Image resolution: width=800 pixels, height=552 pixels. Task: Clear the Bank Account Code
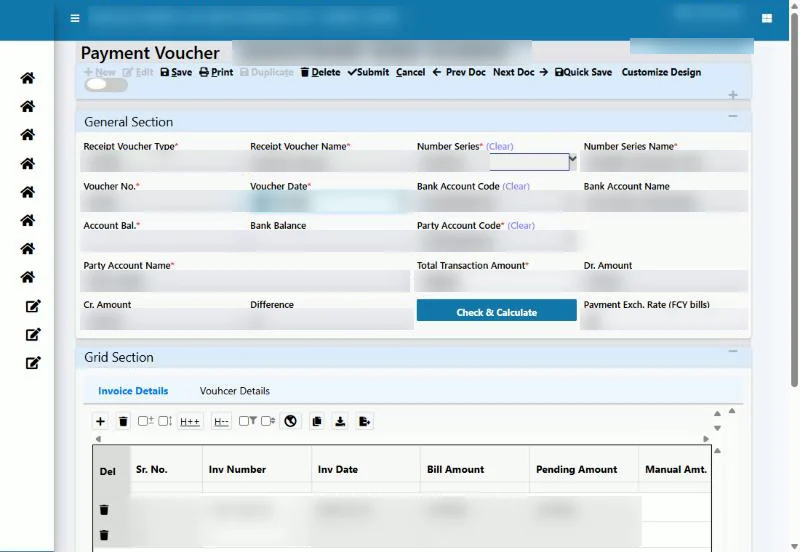coord(516,186)
